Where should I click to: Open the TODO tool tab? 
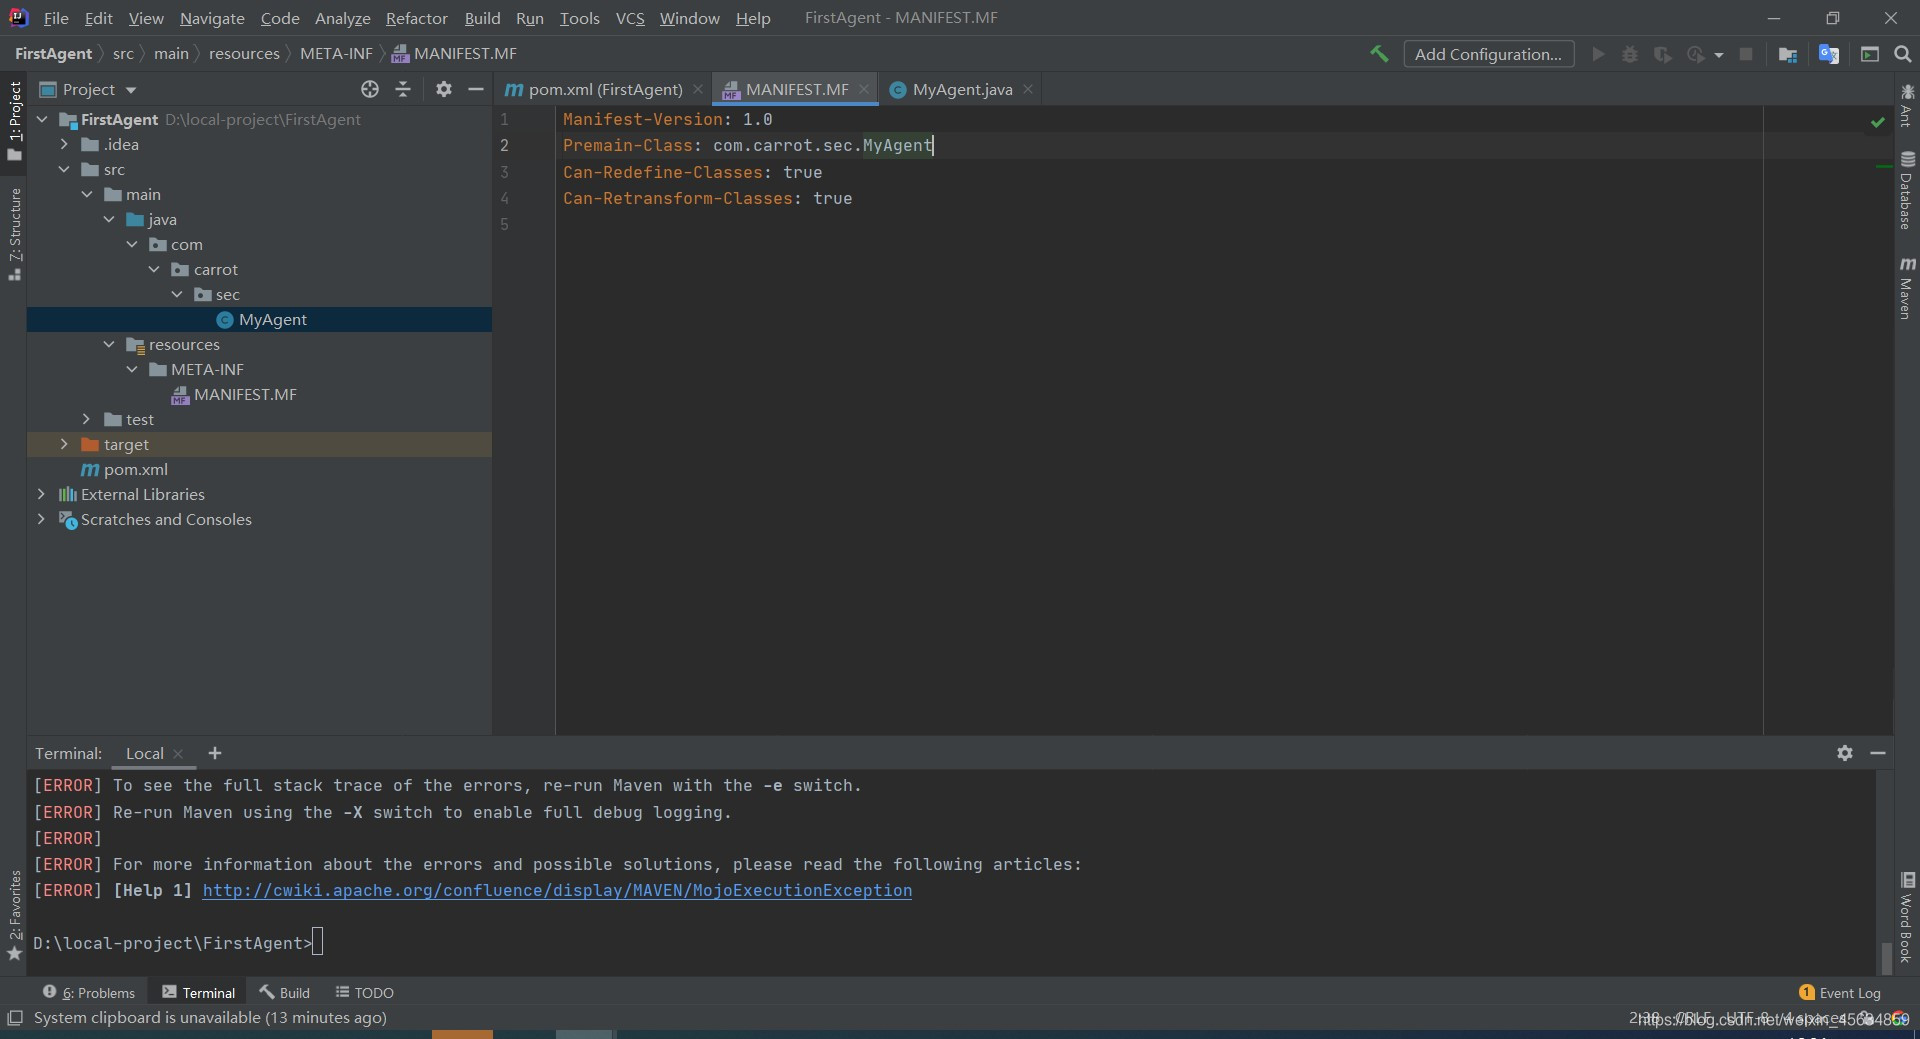(364, 992)
